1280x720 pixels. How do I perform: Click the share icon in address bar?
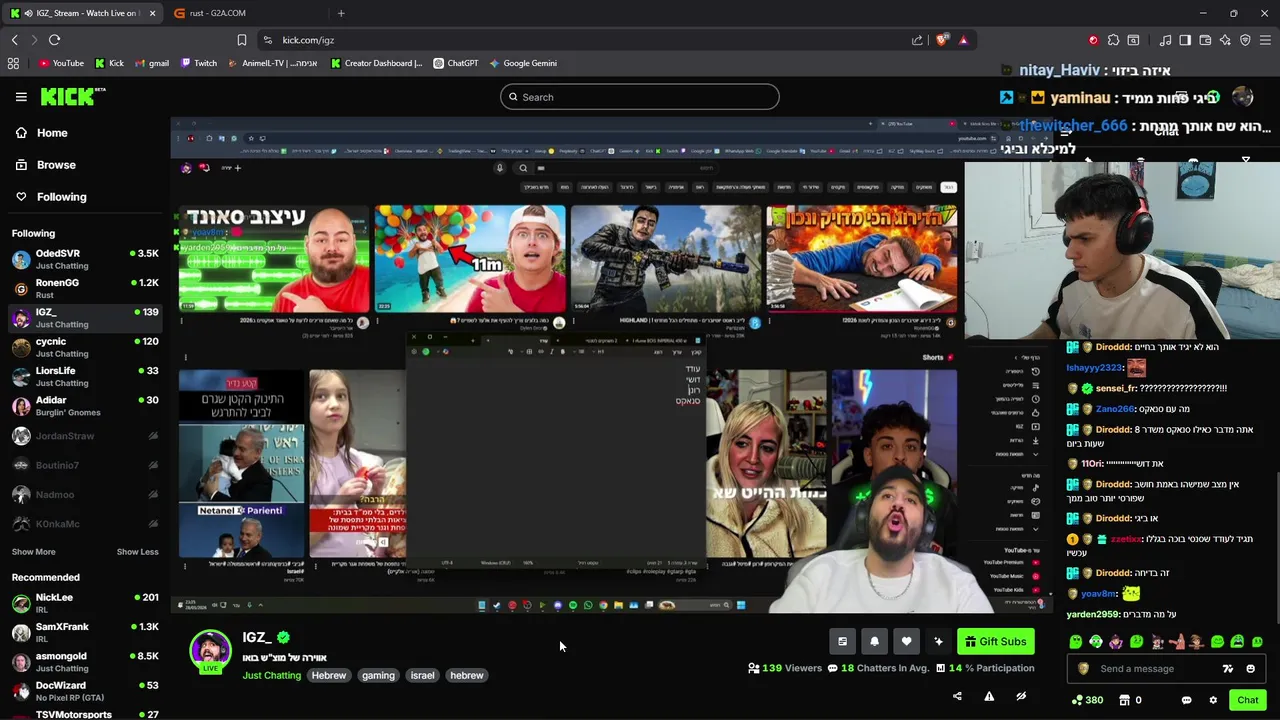point(917,40)
